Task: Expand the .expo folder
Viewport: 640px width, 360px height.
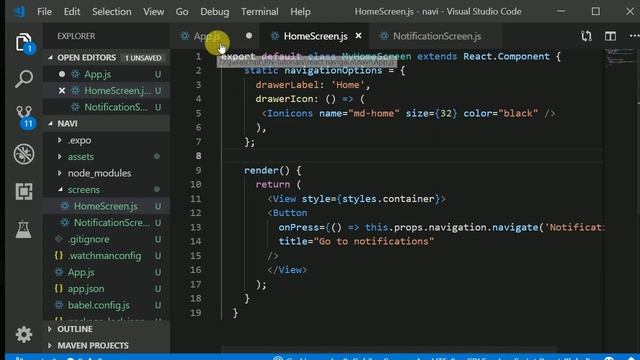Action: click(x=60, y=140)
